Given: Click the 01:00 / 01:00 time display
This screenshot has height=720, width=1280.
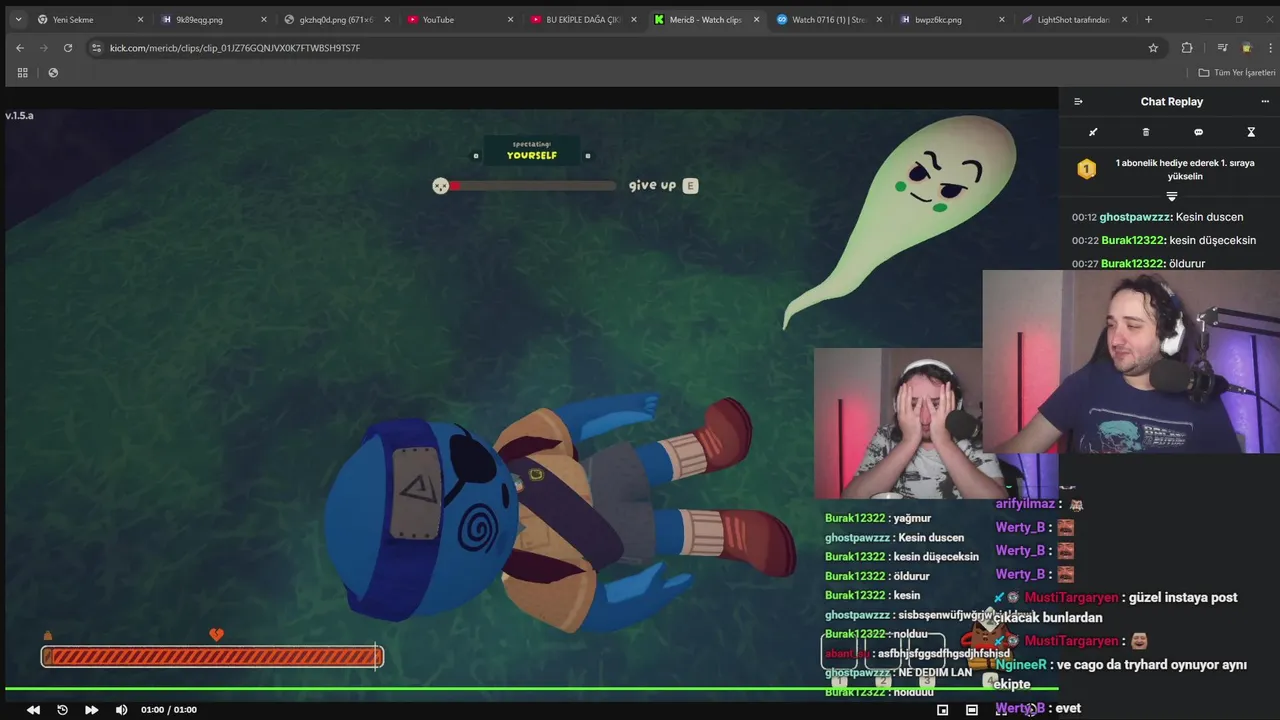Looking at the screenshot, I should (168, 710).
